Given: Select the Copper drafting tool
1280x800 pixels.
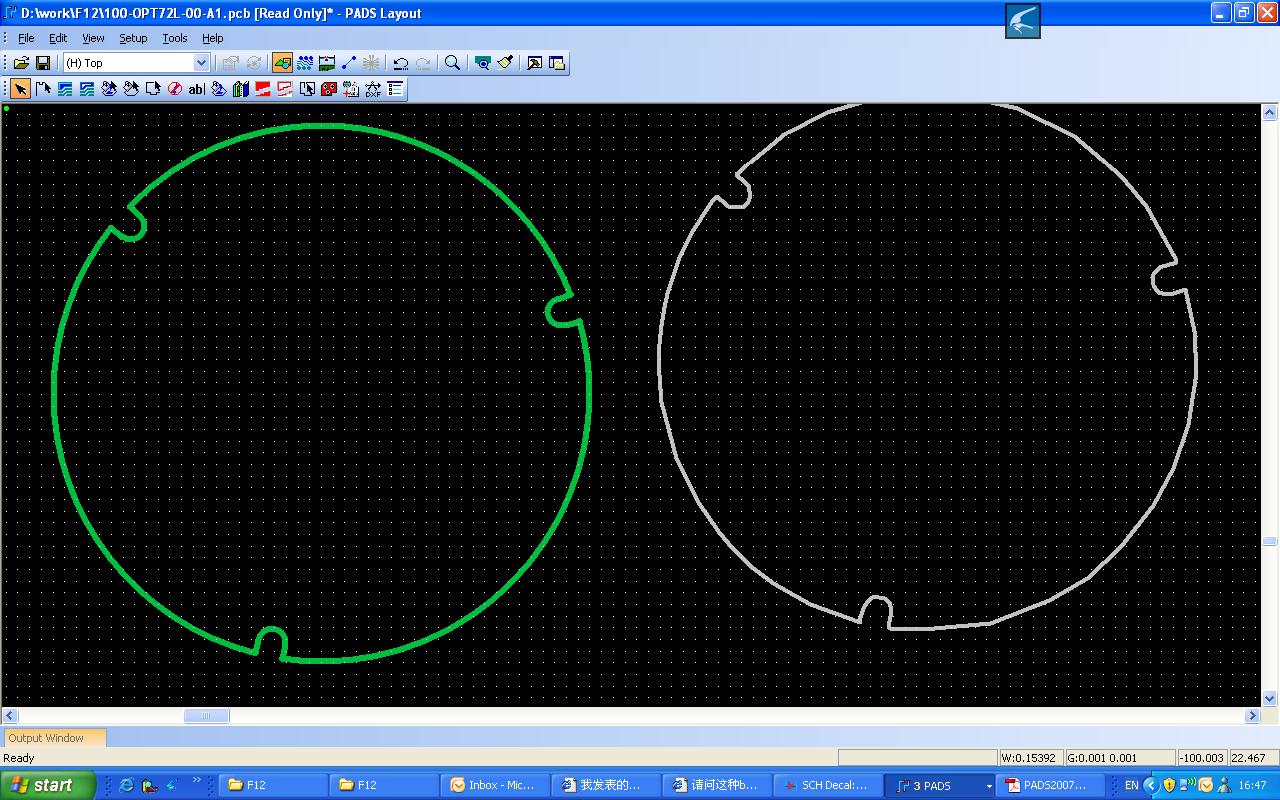Looking at the screenshot, I should click(65, 89).
